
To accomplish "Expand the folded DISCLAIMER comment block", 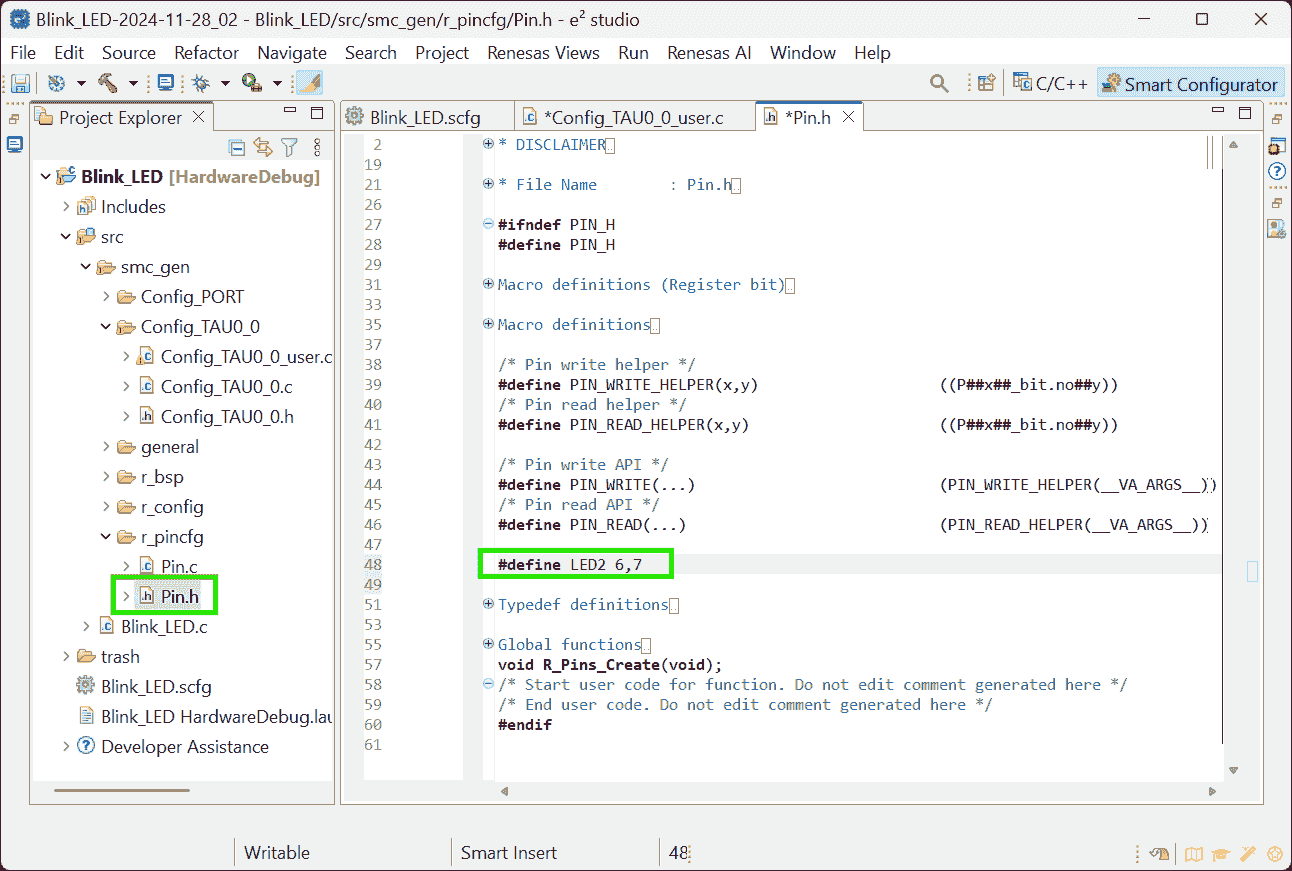I will (488, 144).
